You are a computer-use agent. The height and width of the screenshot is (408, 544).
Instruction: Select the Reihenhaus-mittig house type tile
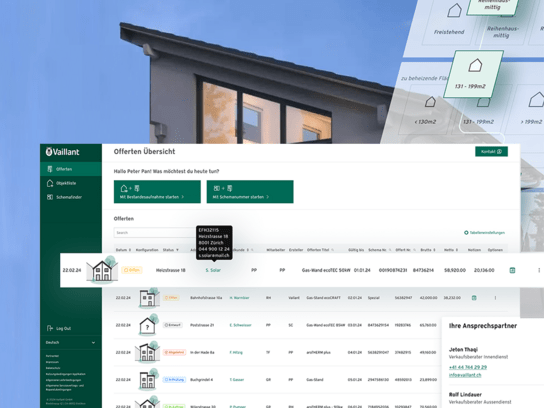503,32
